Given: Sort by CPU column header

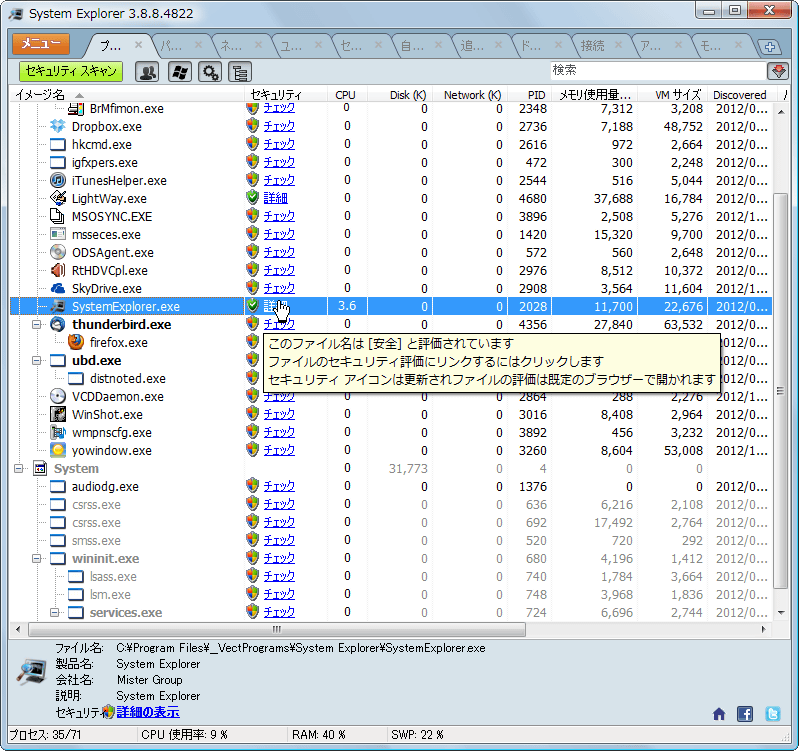Looking at the screenshot, I should coord(345,95).
